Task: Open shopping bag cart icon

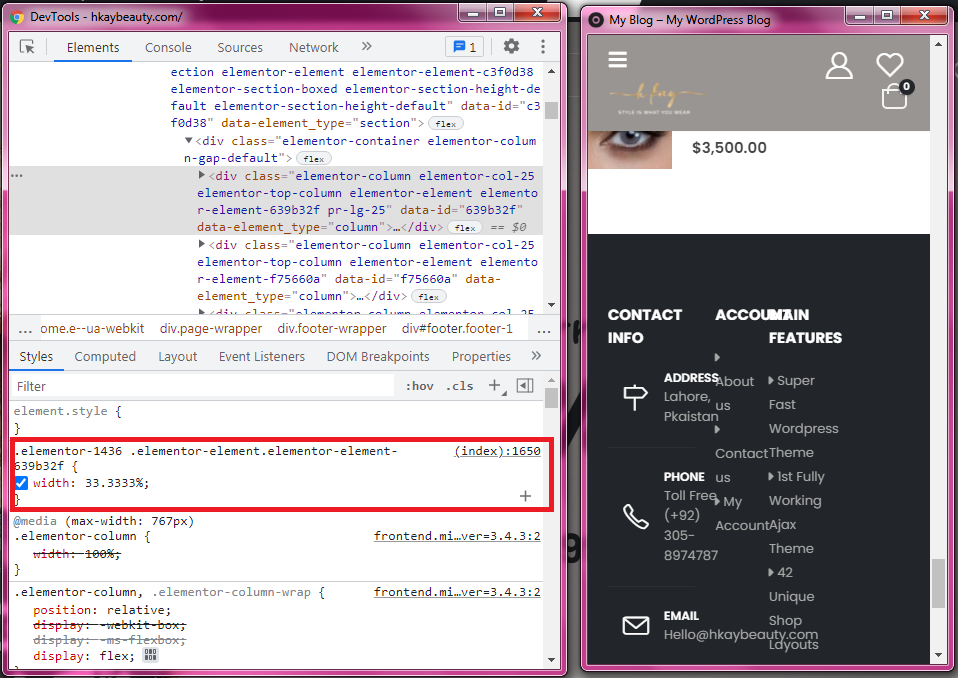Action: coord(895,96)
